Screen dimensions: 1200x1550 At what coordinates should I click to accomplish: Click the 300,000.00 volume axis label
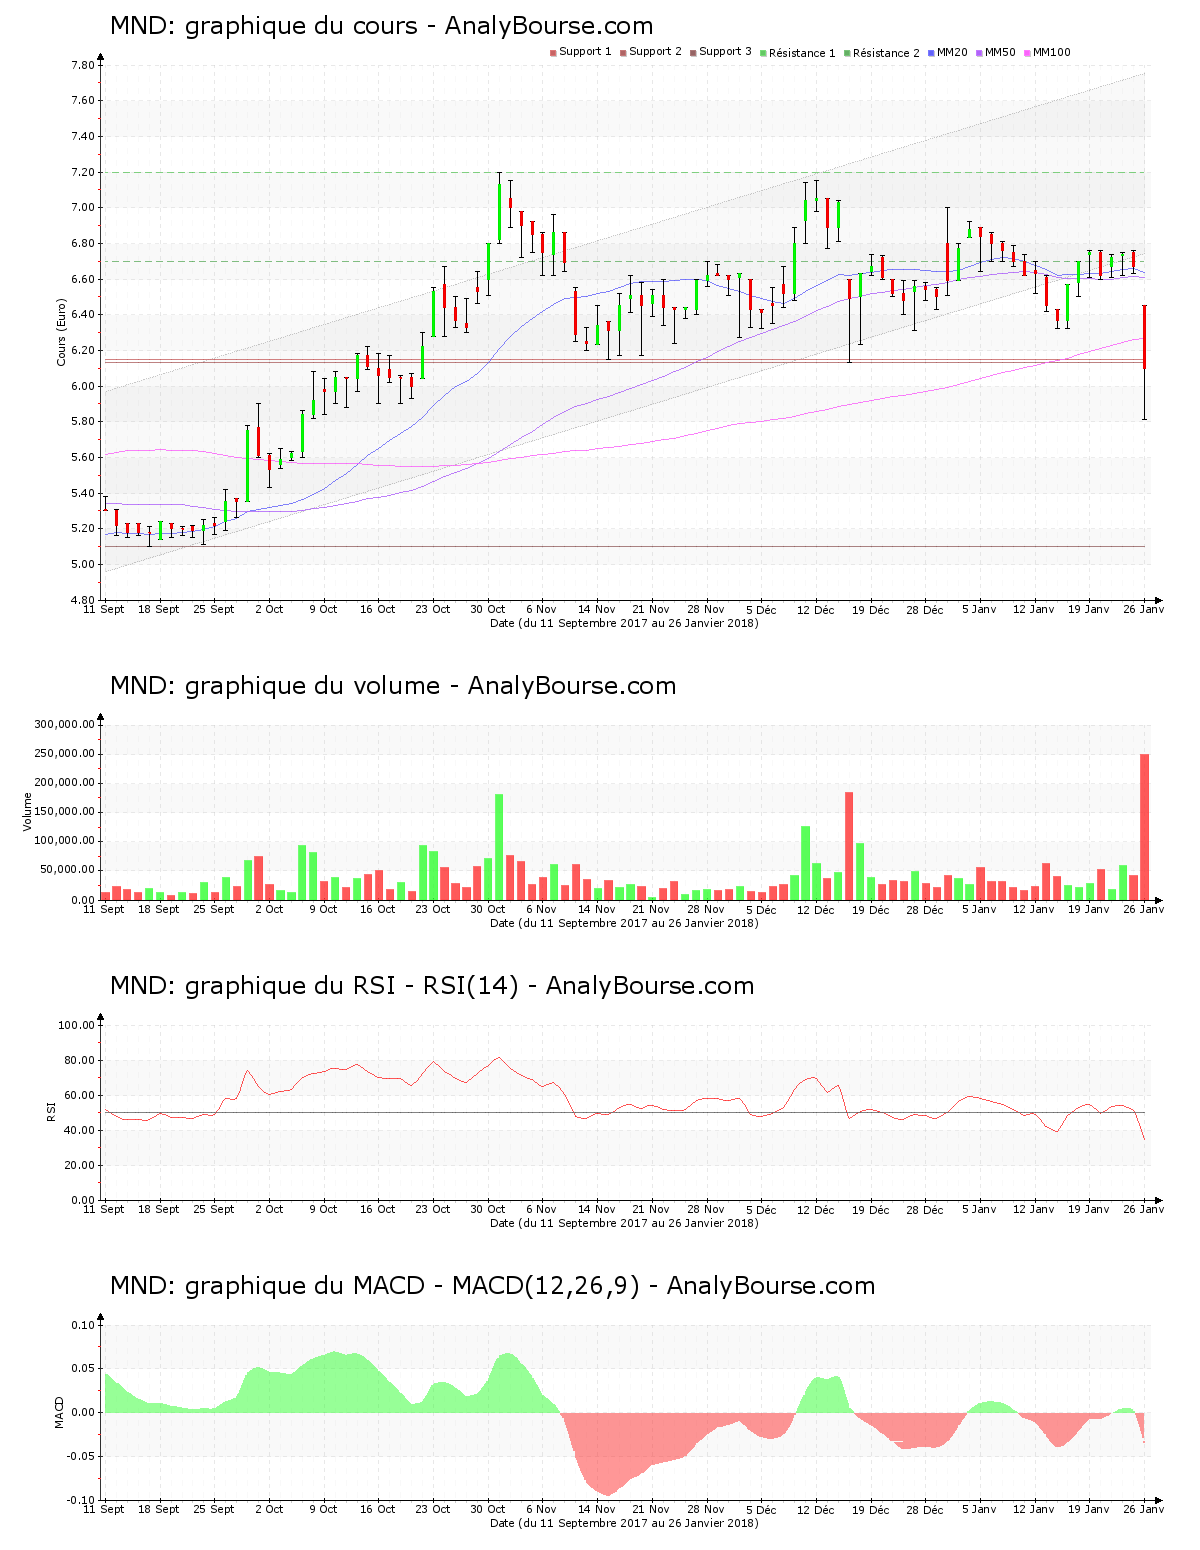[65, 725]
